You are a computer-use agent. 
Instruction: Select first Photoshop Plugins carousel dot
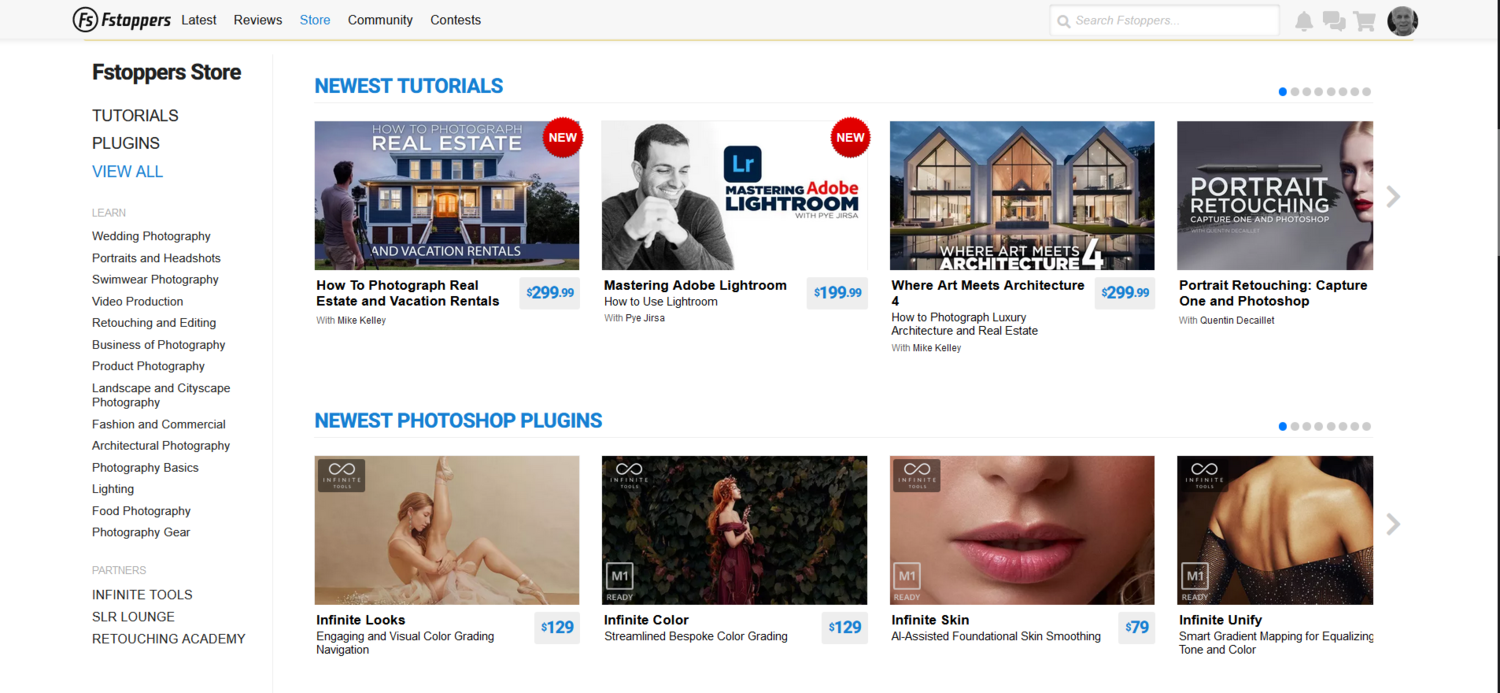[x=1283, y=426]
